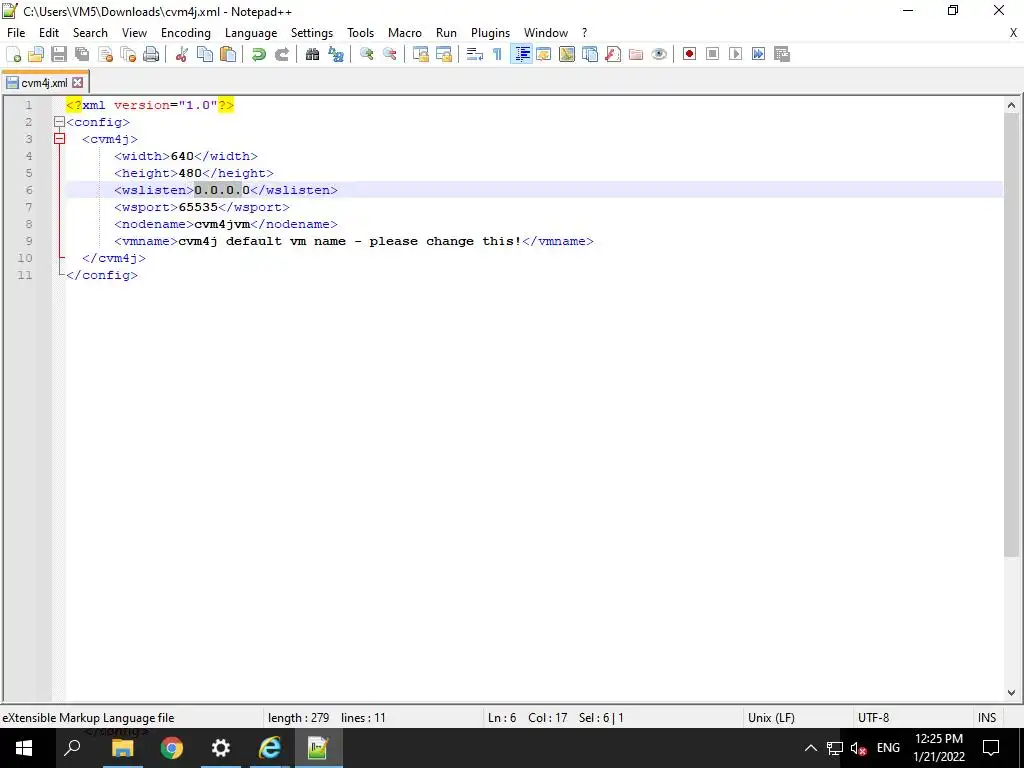Click the Zoom In toolbar icon
The image size is (1024, 768).
point(366,54)
